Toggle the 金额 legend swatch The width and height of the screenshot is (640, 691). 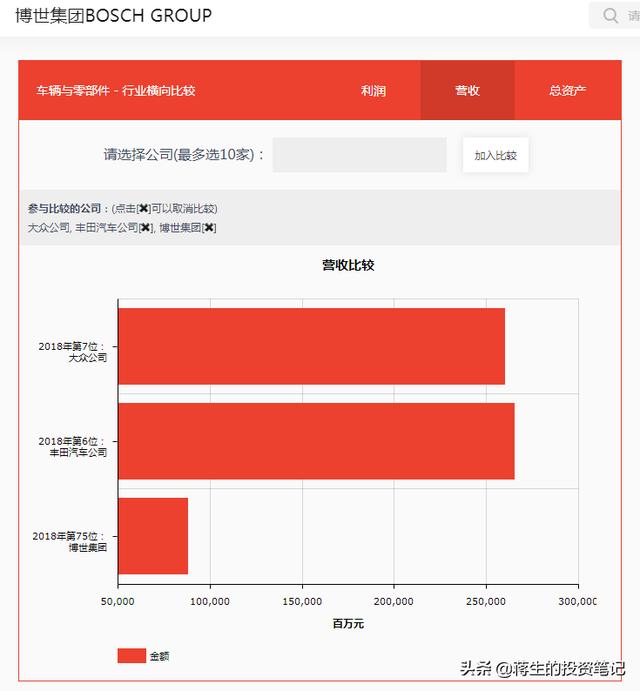tap(131, 656)
